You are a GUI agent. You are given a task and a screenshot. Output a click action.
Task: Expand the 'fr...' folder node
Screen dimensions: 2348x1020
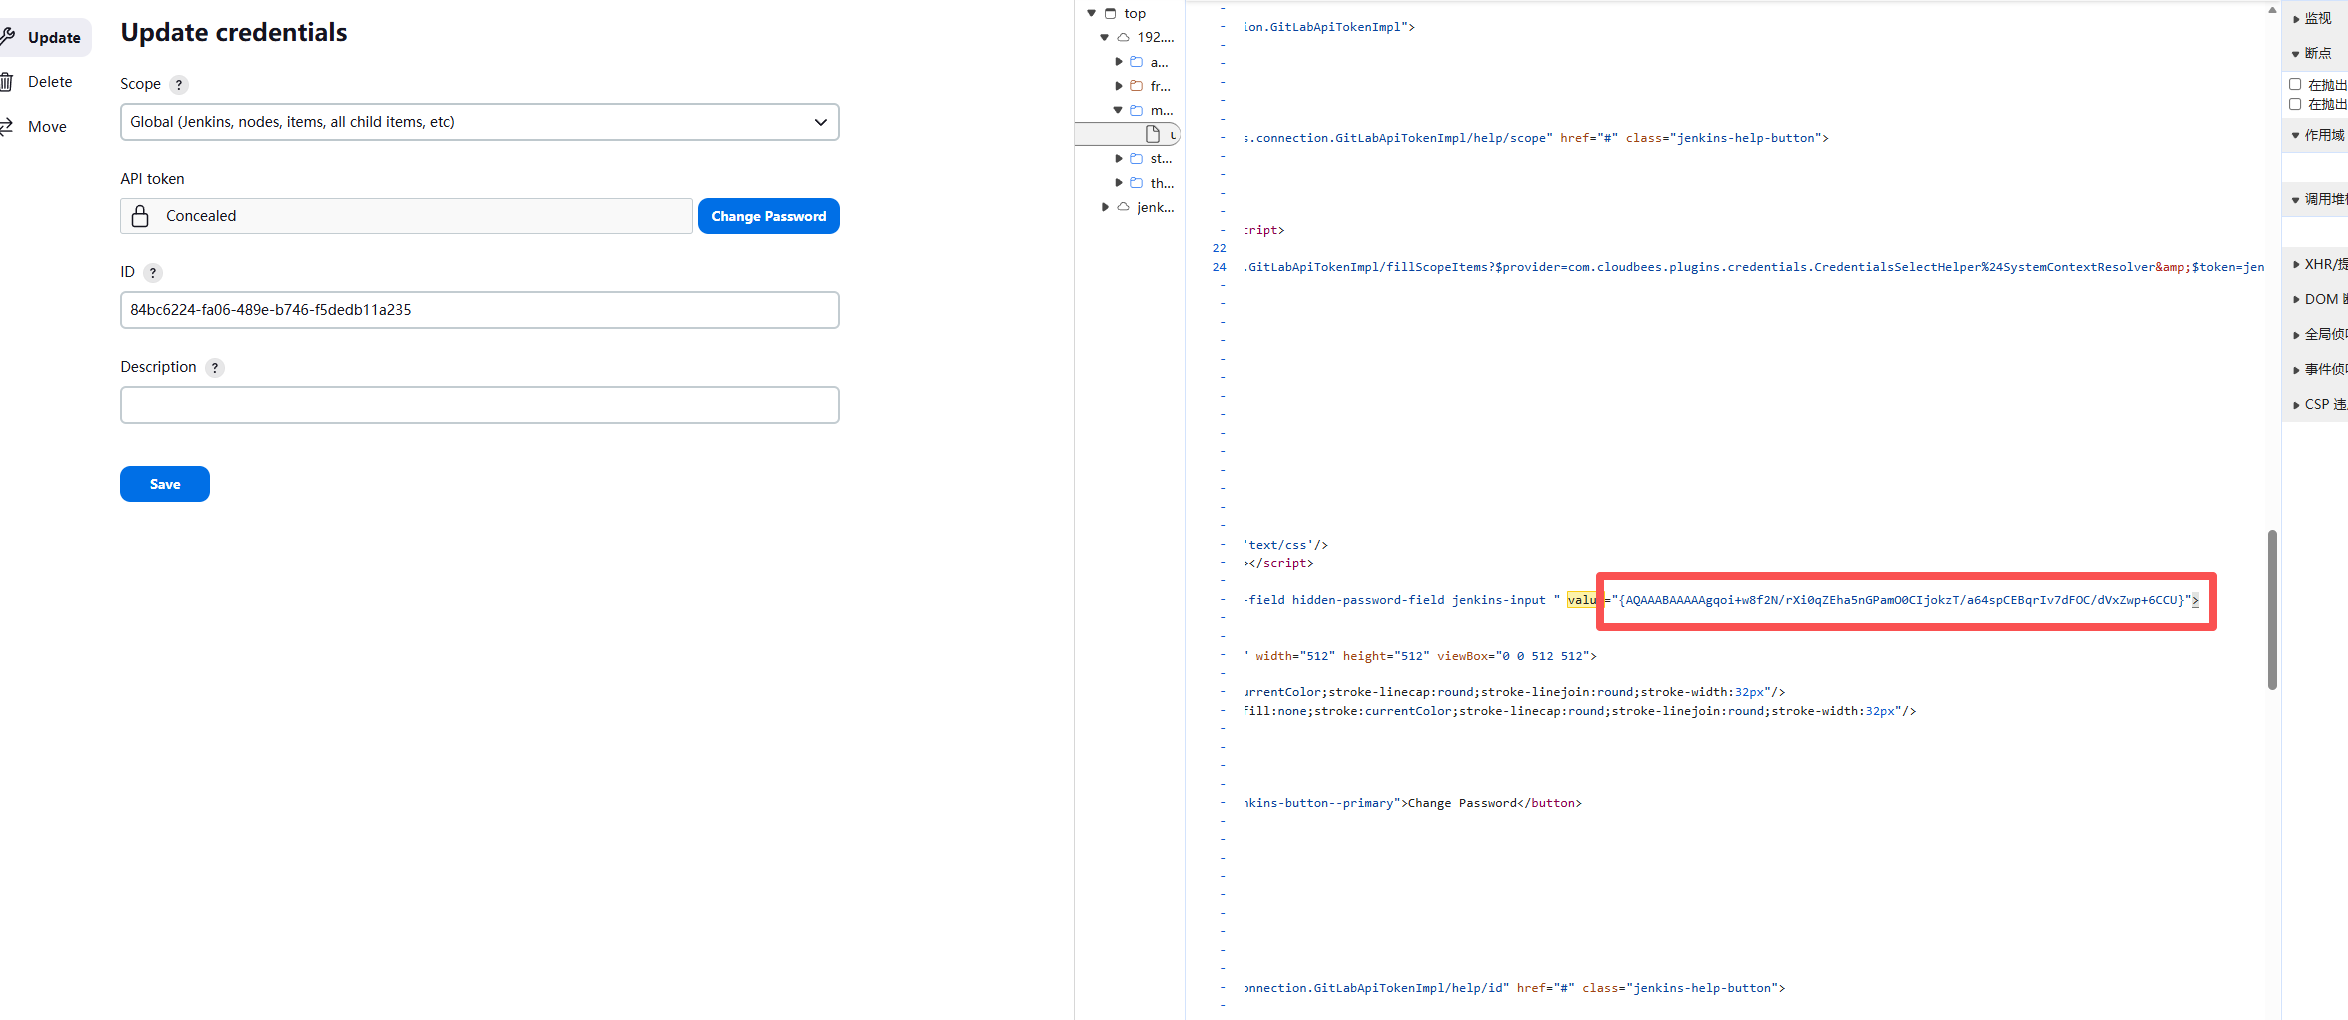pyautogui.click(x=1118, y=86)
